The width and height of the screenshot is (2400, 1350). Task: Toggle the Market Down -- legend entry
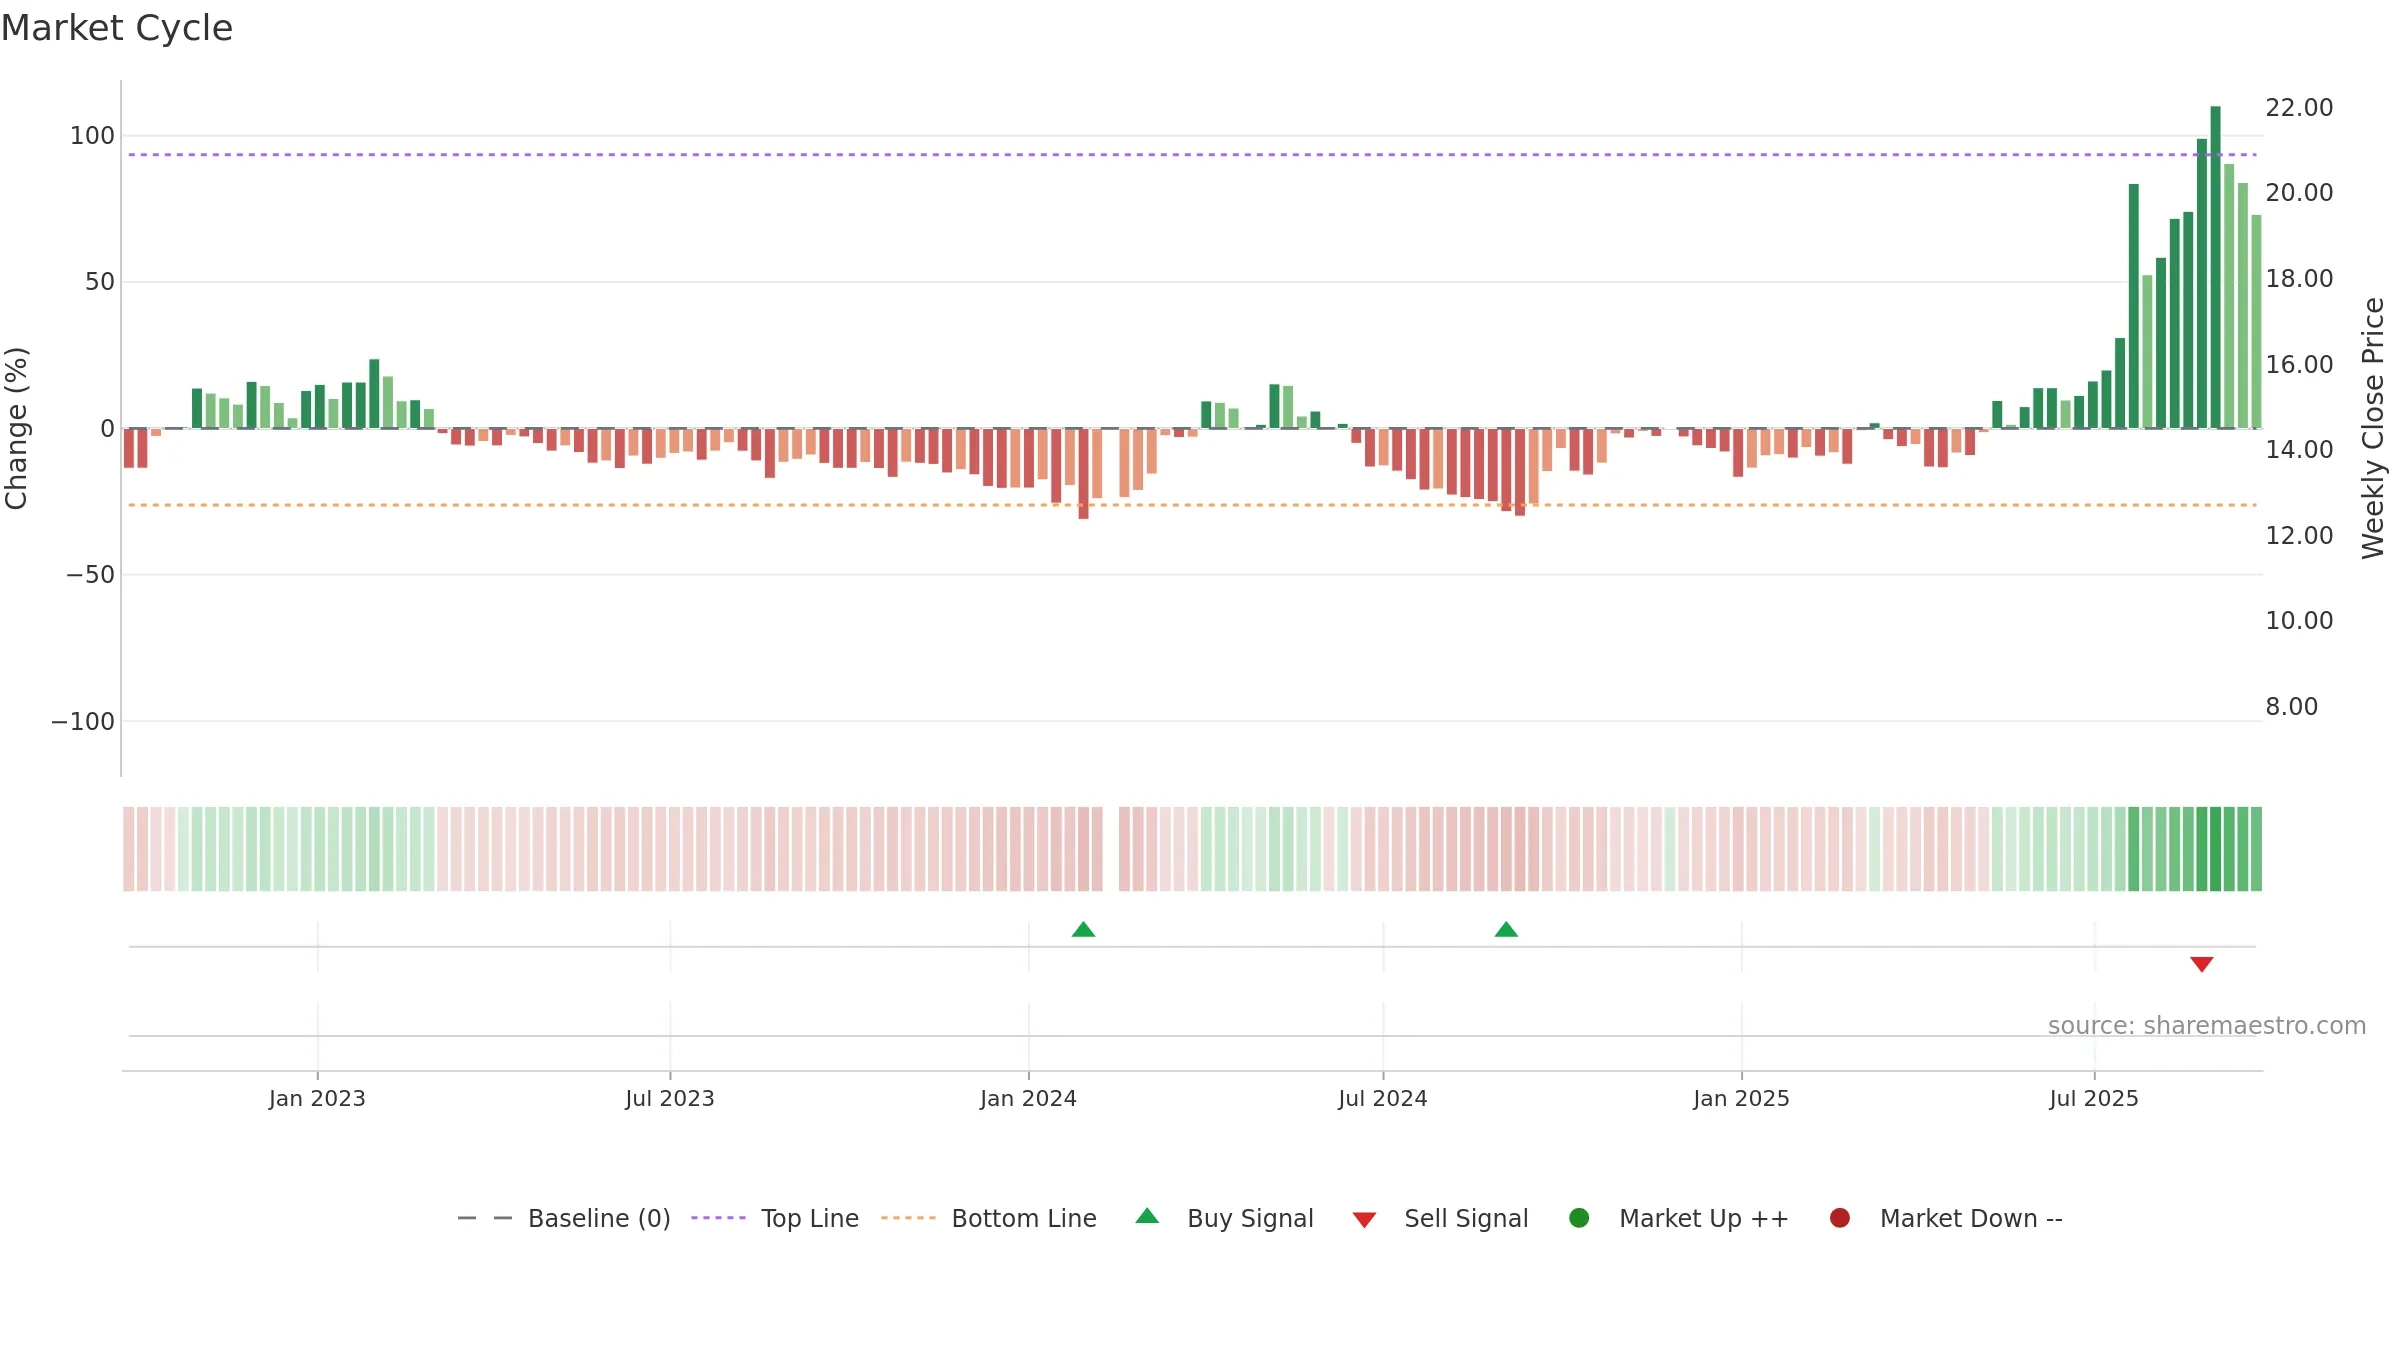click(1946, 1218)
